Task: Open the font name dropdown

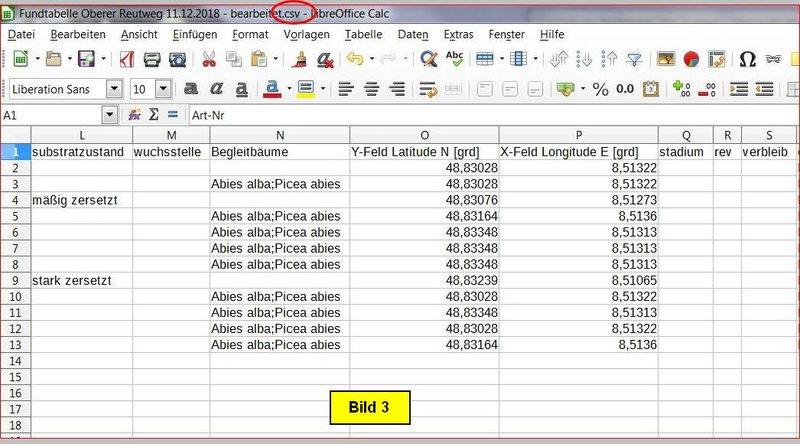Action: pyautogui.click(x=114, y=89)
